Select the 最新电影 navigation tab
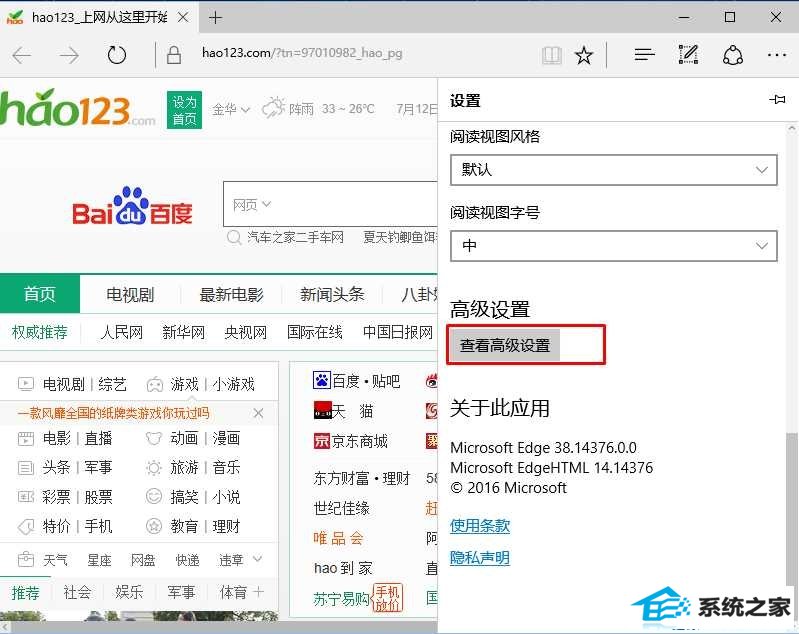 (231, 294)
